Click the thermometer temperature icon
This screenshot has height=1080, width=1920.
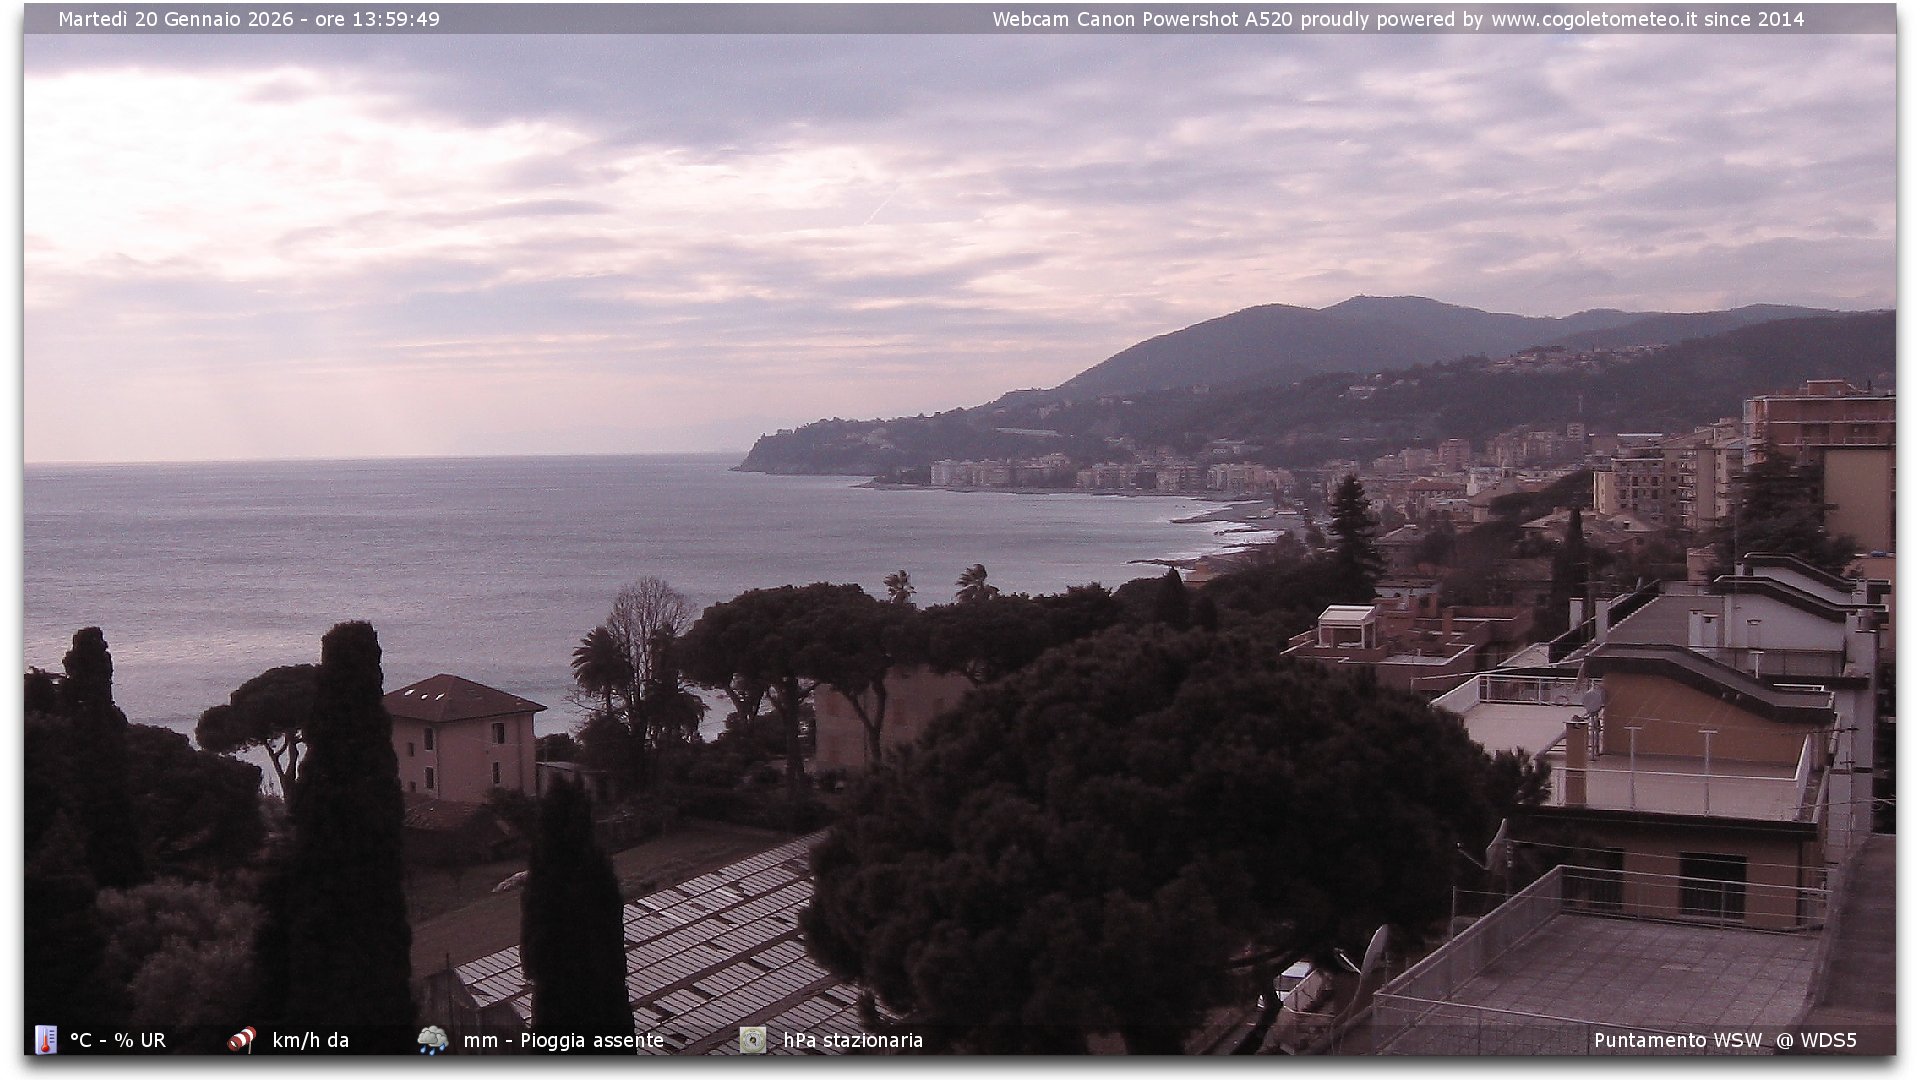point(45,1040)
